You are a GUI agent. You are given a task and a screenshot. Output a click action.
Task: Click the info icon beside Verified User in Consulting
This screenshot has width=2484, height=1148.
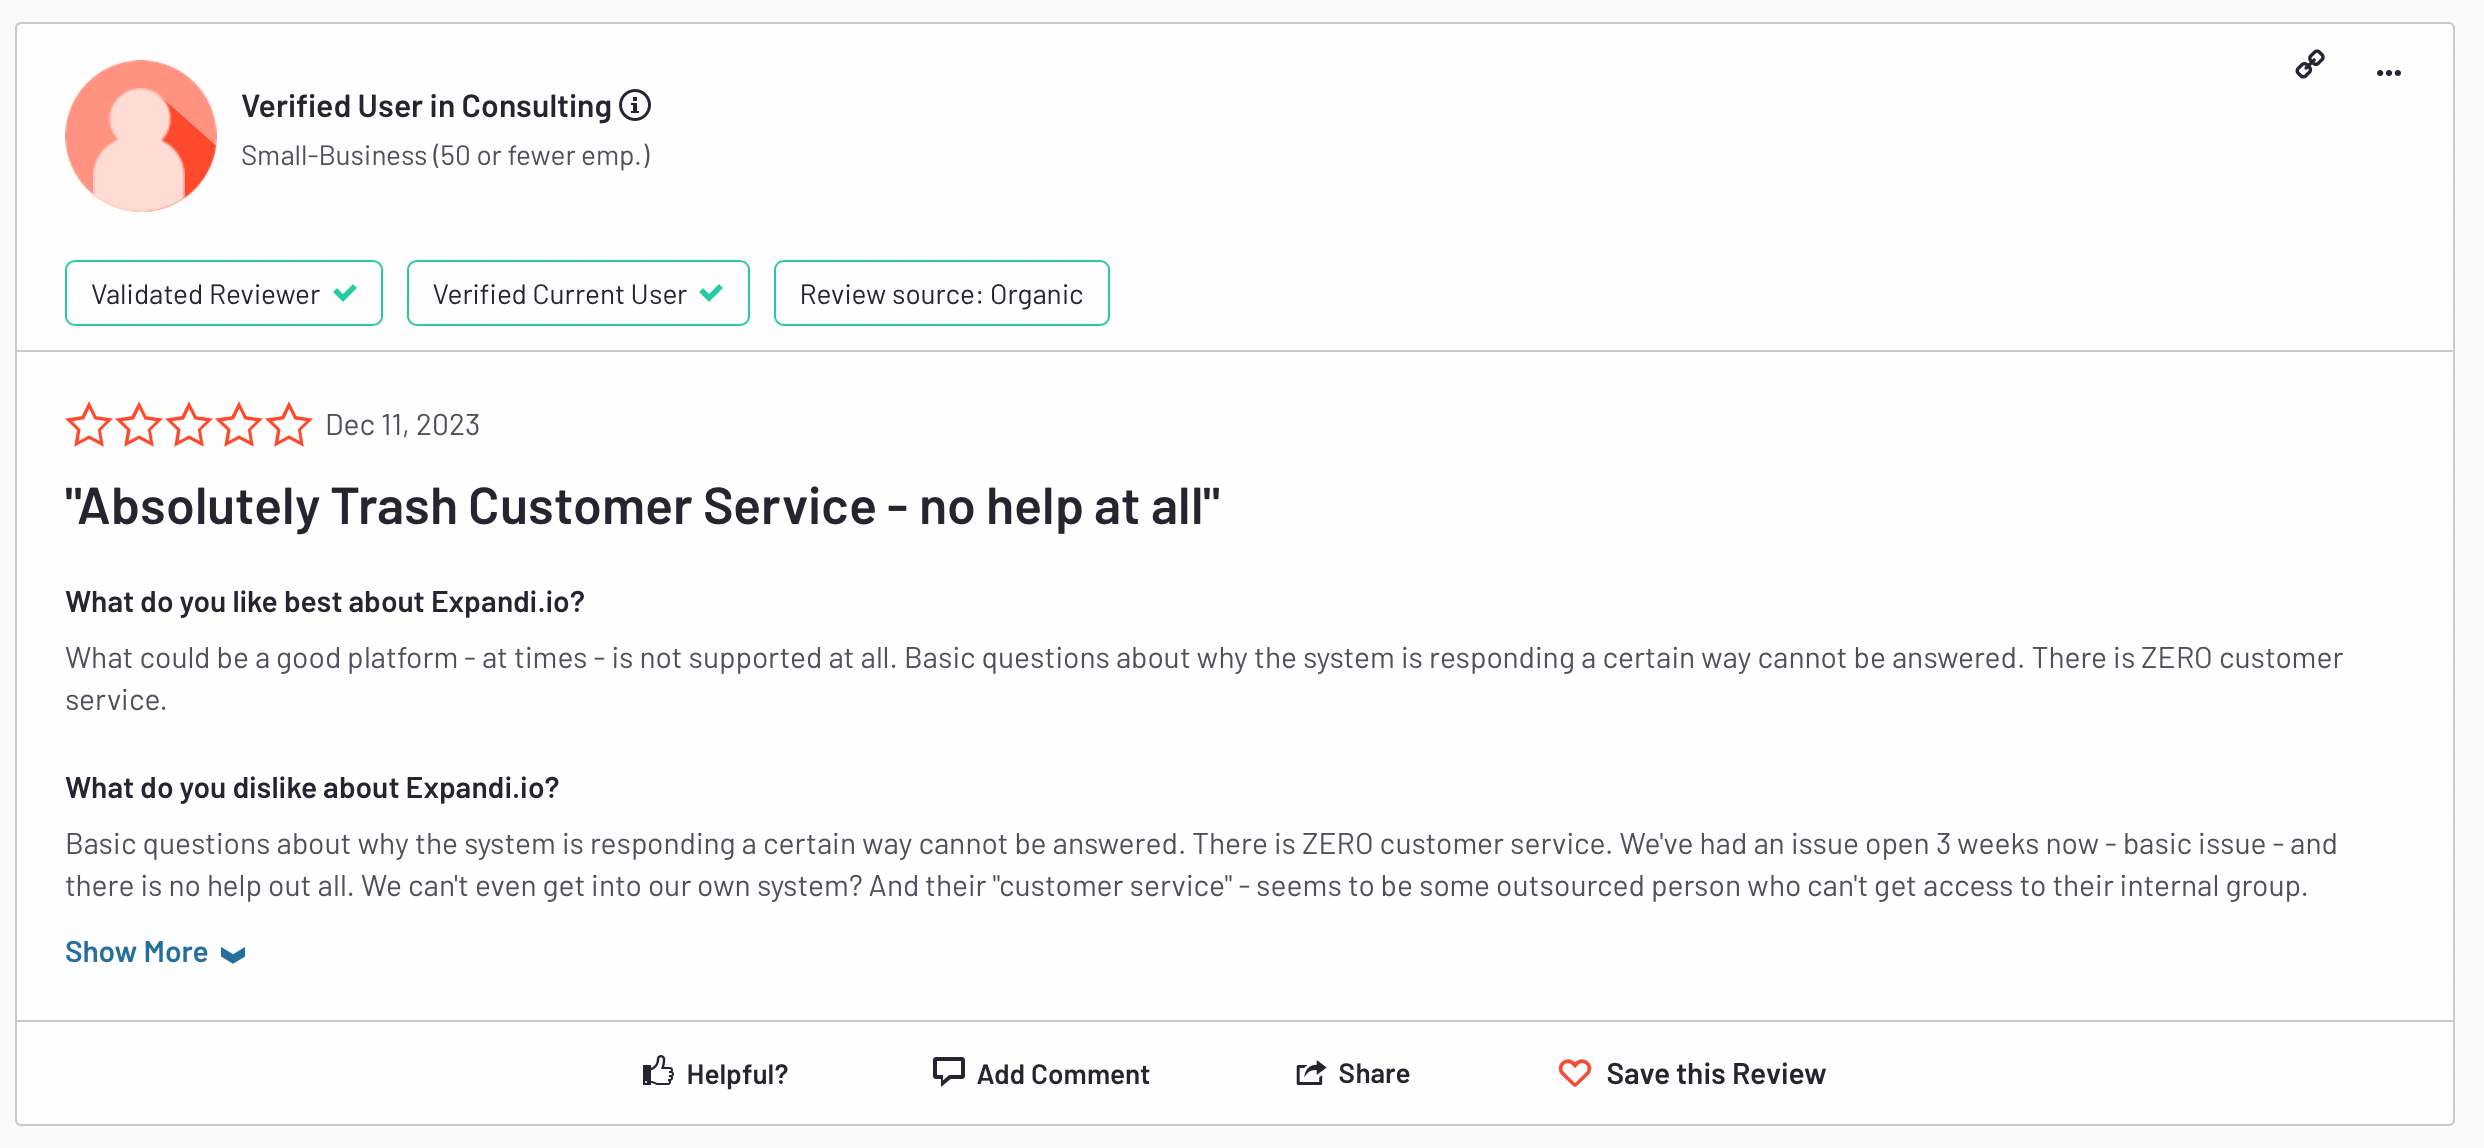635,105
